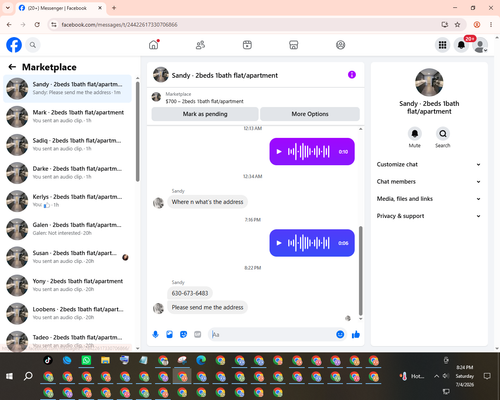Open TikTok from the Windows taskbar
The height and width of the screenshot is (400, 500).
point(48,360)
